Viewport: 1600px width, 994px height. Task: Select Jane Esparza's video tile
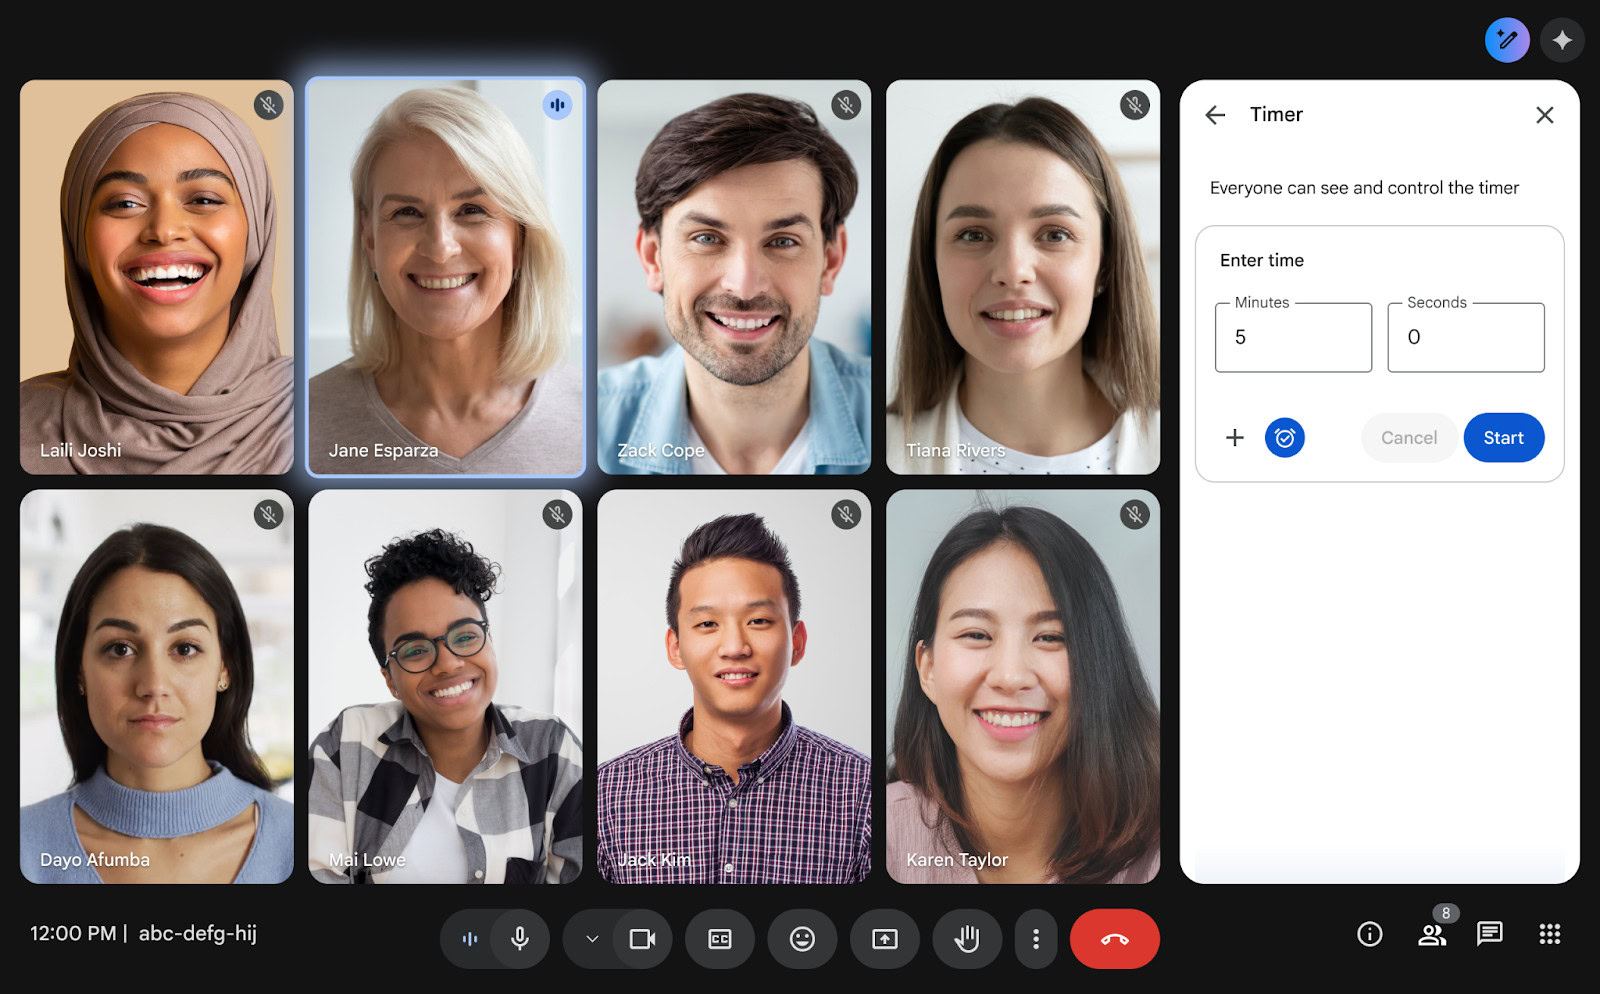tap(445, 277)
